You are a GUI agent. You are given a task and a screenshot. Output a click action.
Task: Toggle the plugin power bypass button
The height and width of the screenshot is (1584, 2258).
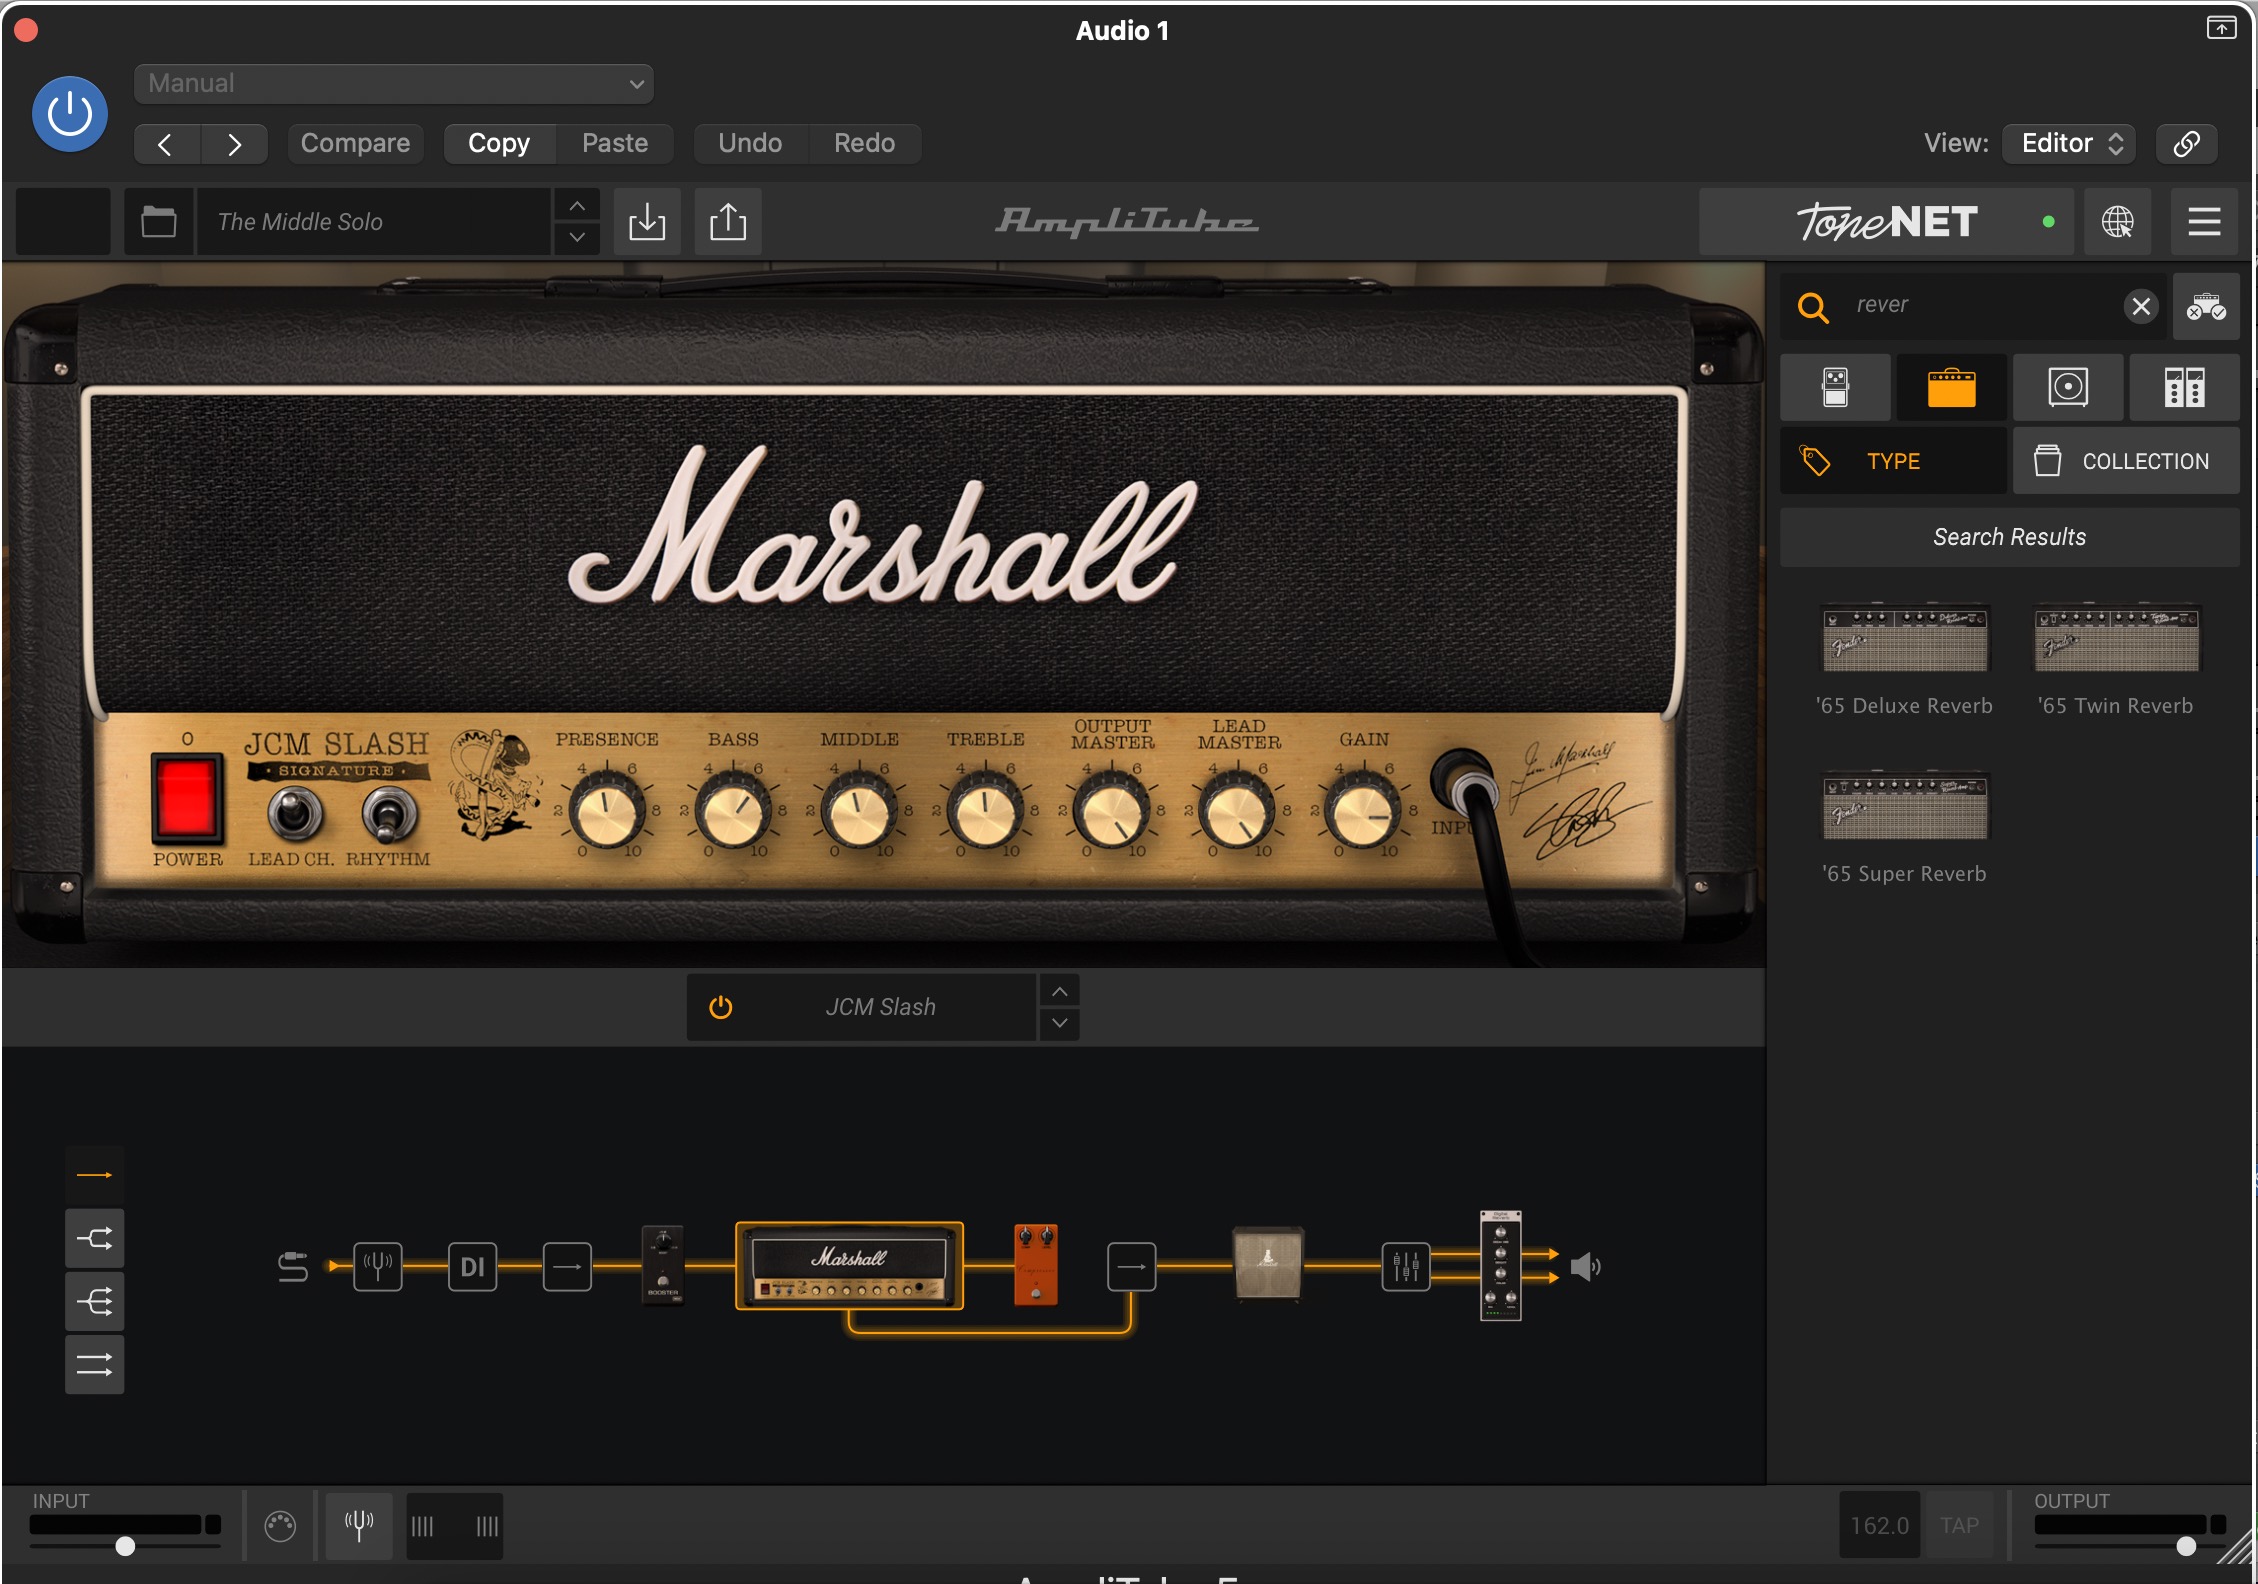[70, 114]
